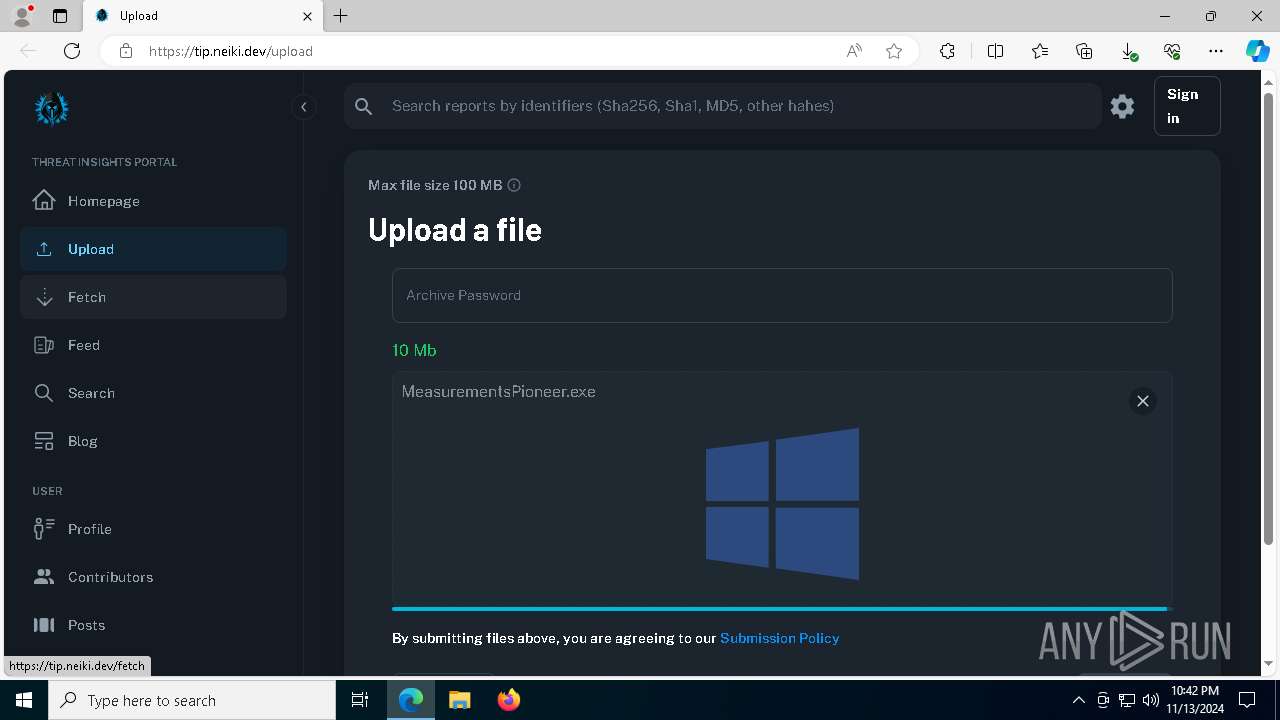Open browser profile avatar
This screenshot has width=1280, height=720.
click(x=22, y=16)
